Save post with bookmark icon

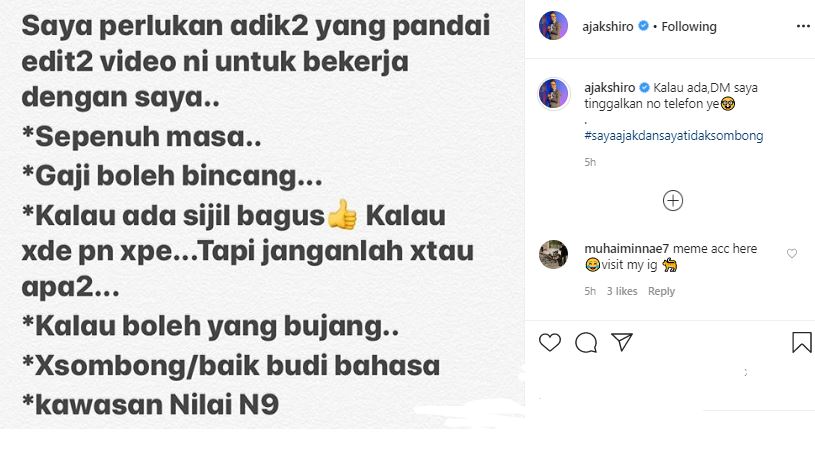[801, 342]
